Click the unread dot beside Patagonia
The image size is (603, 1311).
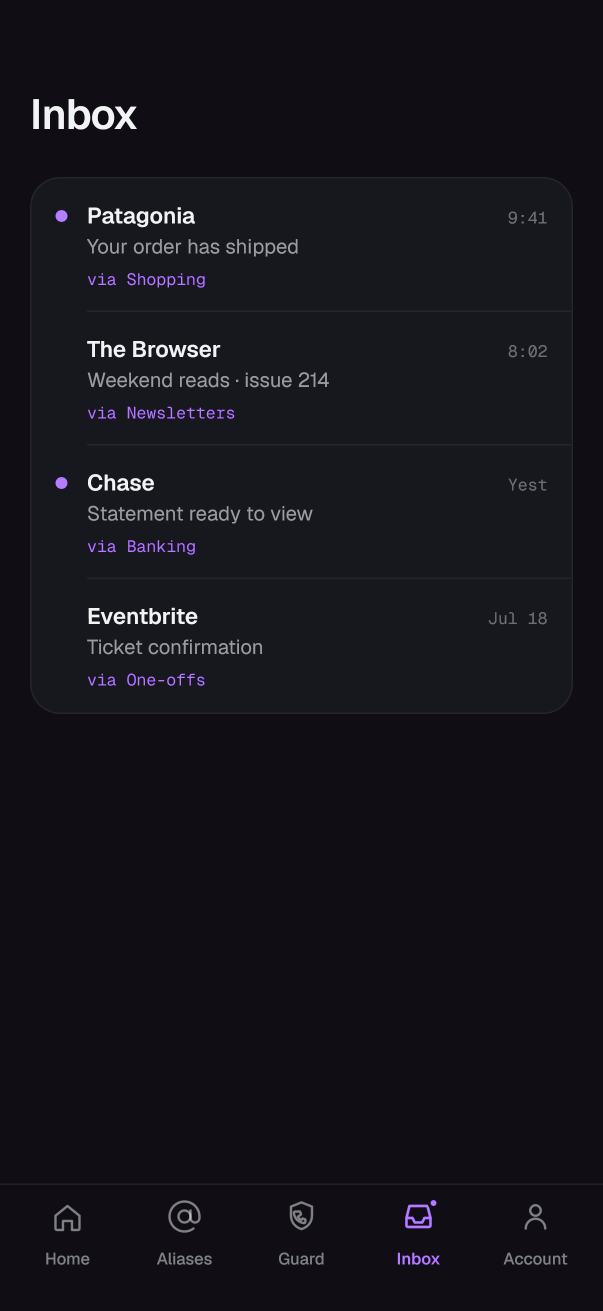(61, 216)
